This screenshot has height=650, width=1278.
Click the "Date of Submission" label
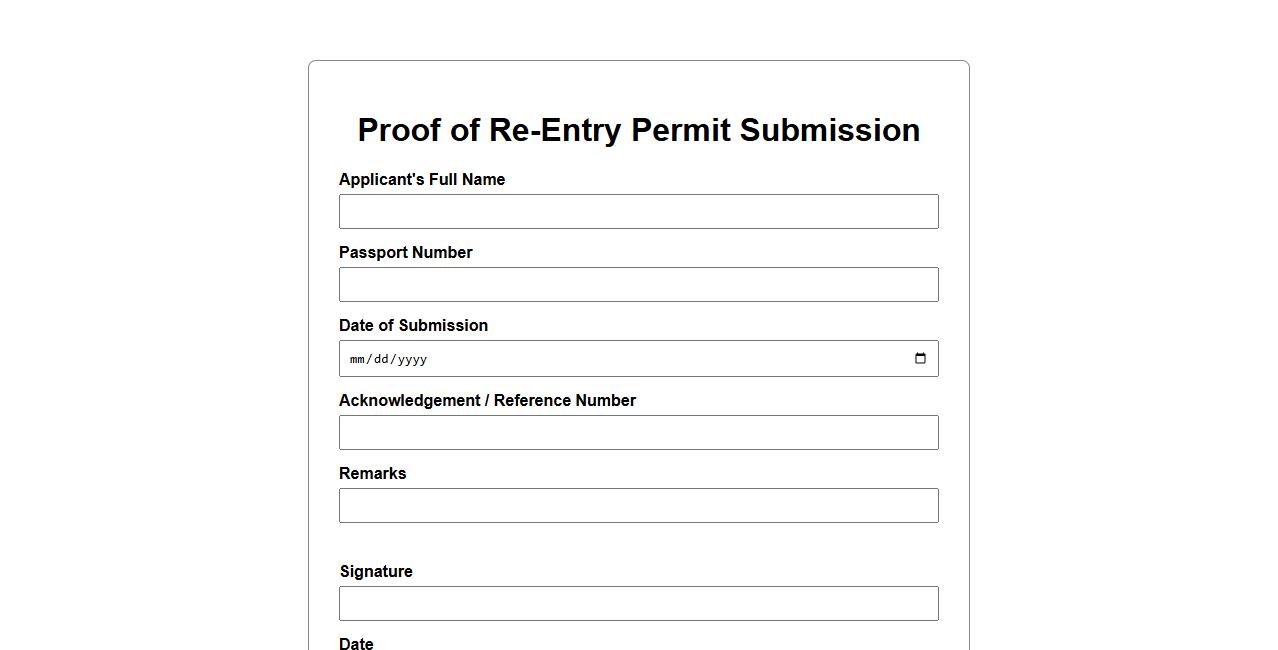[413, 326]
